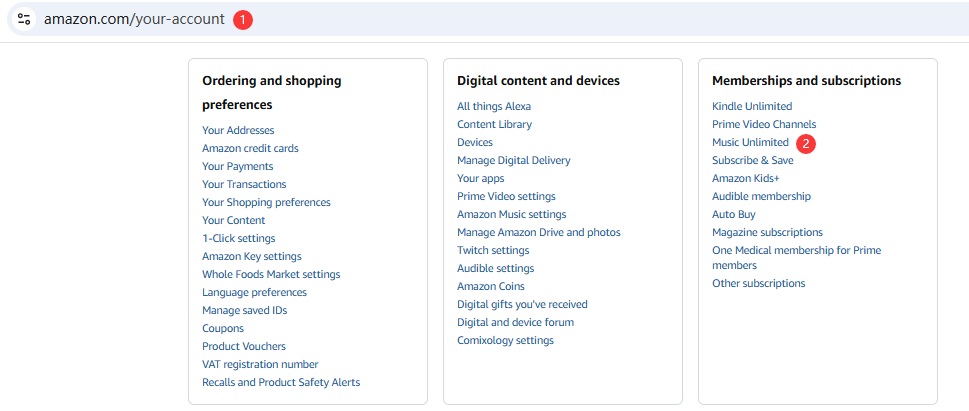
Task: Open Subscribe & Save
Action: tap(752, 160)
